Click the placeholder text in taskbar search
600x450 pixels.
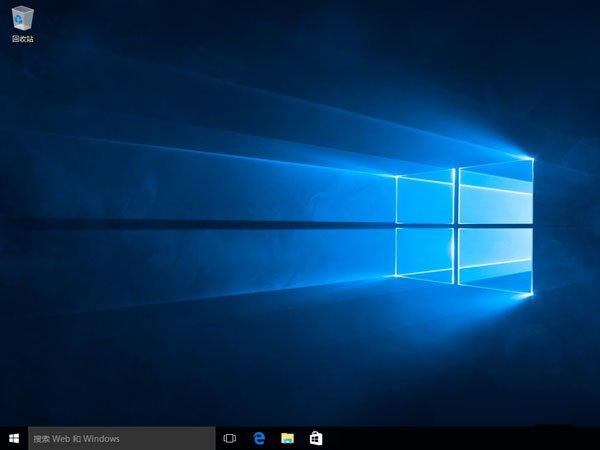76,438
